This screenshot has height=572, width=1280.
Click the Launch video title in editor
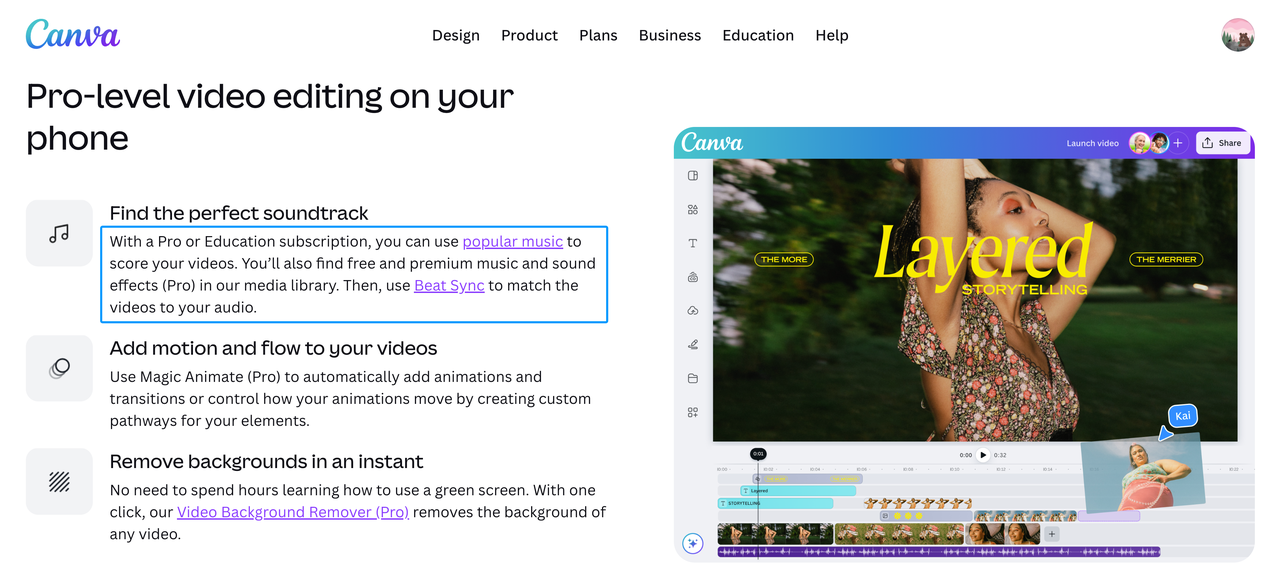tap(1092, 143)
